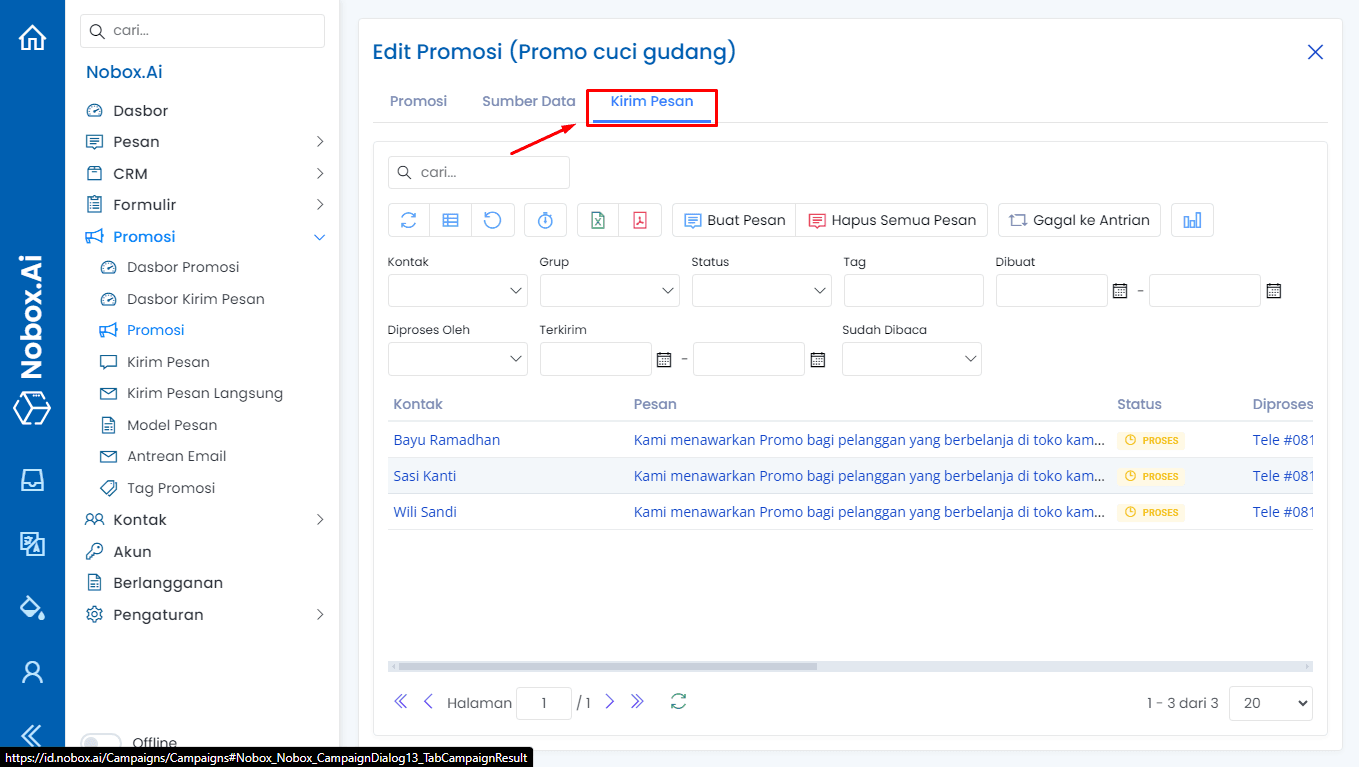Screen dimensions: 1359x767
Task: Collapse the sidebar with double chevron
Action: (30, 733)
